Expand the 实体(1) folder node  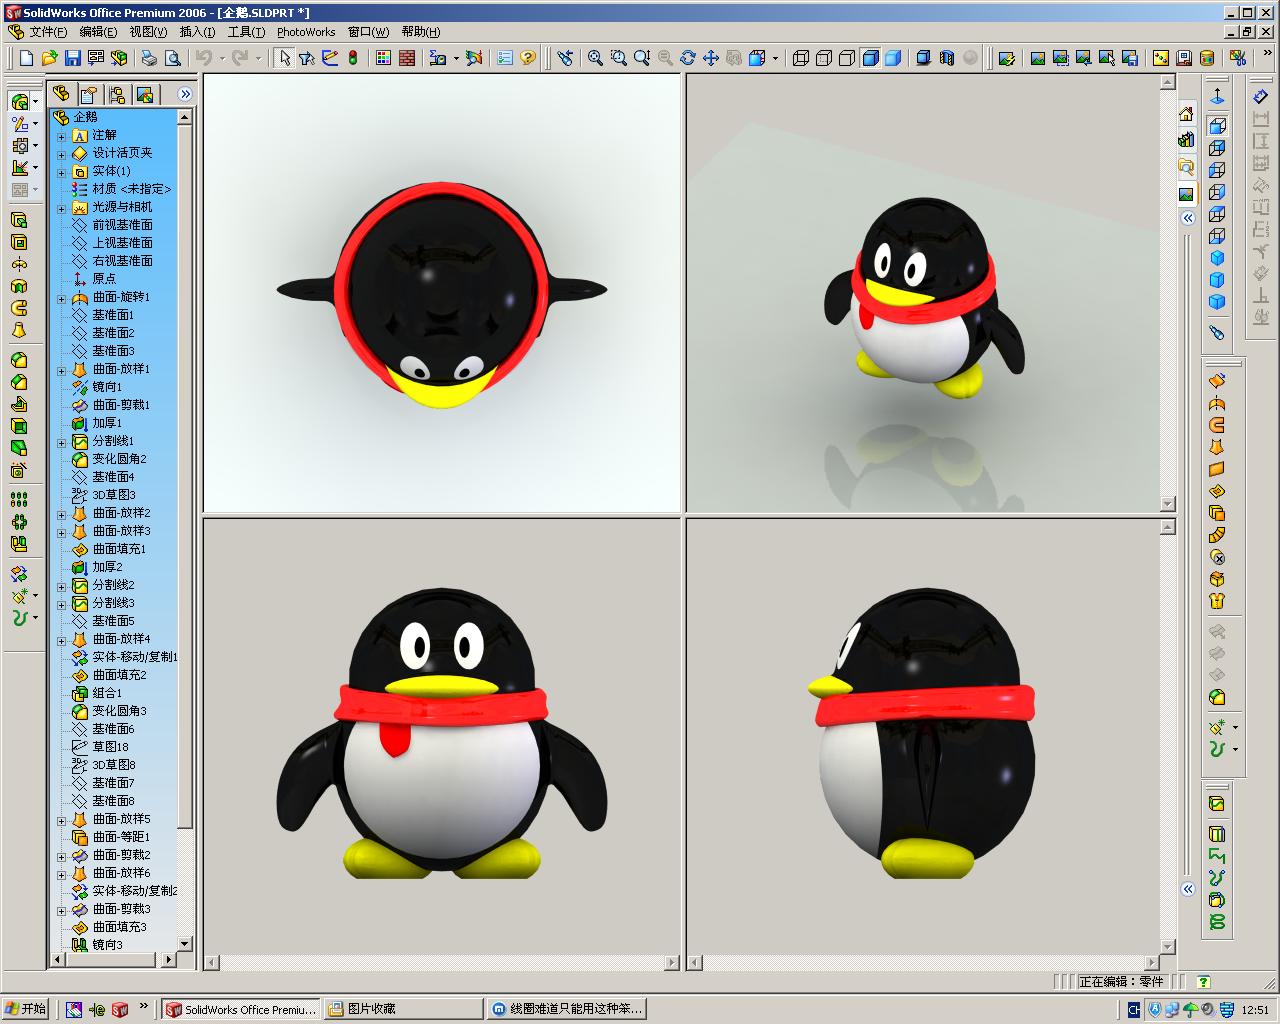(61, 172)
